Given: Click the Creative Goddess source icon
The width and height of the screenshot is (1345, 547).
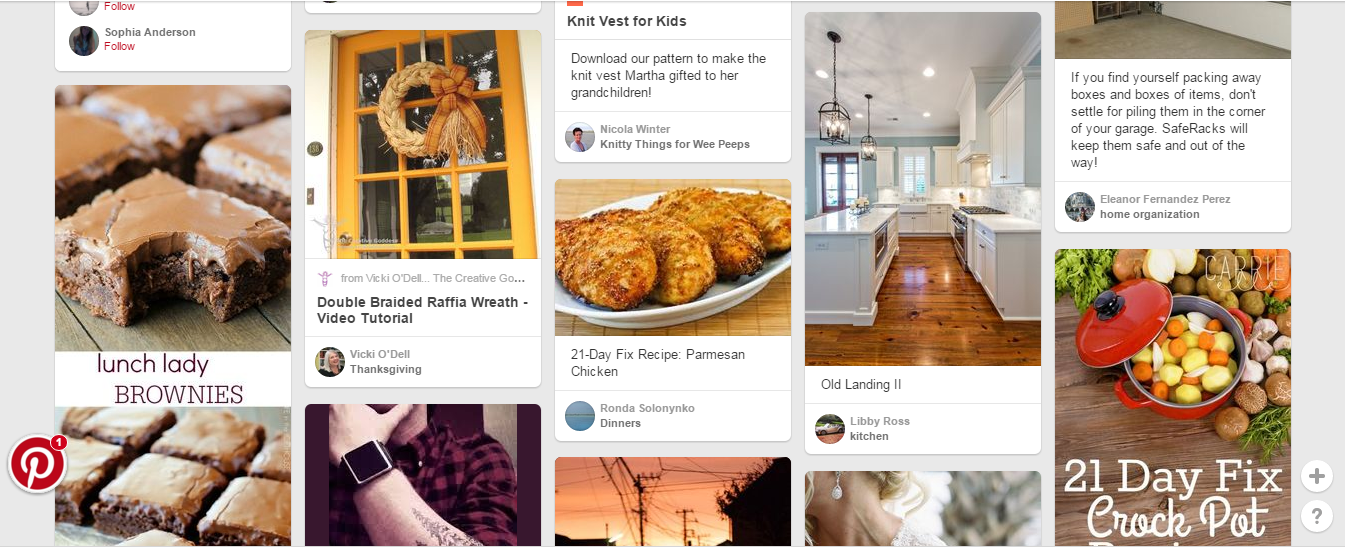Looking at the screenshot, I should (x=324, y=278).
